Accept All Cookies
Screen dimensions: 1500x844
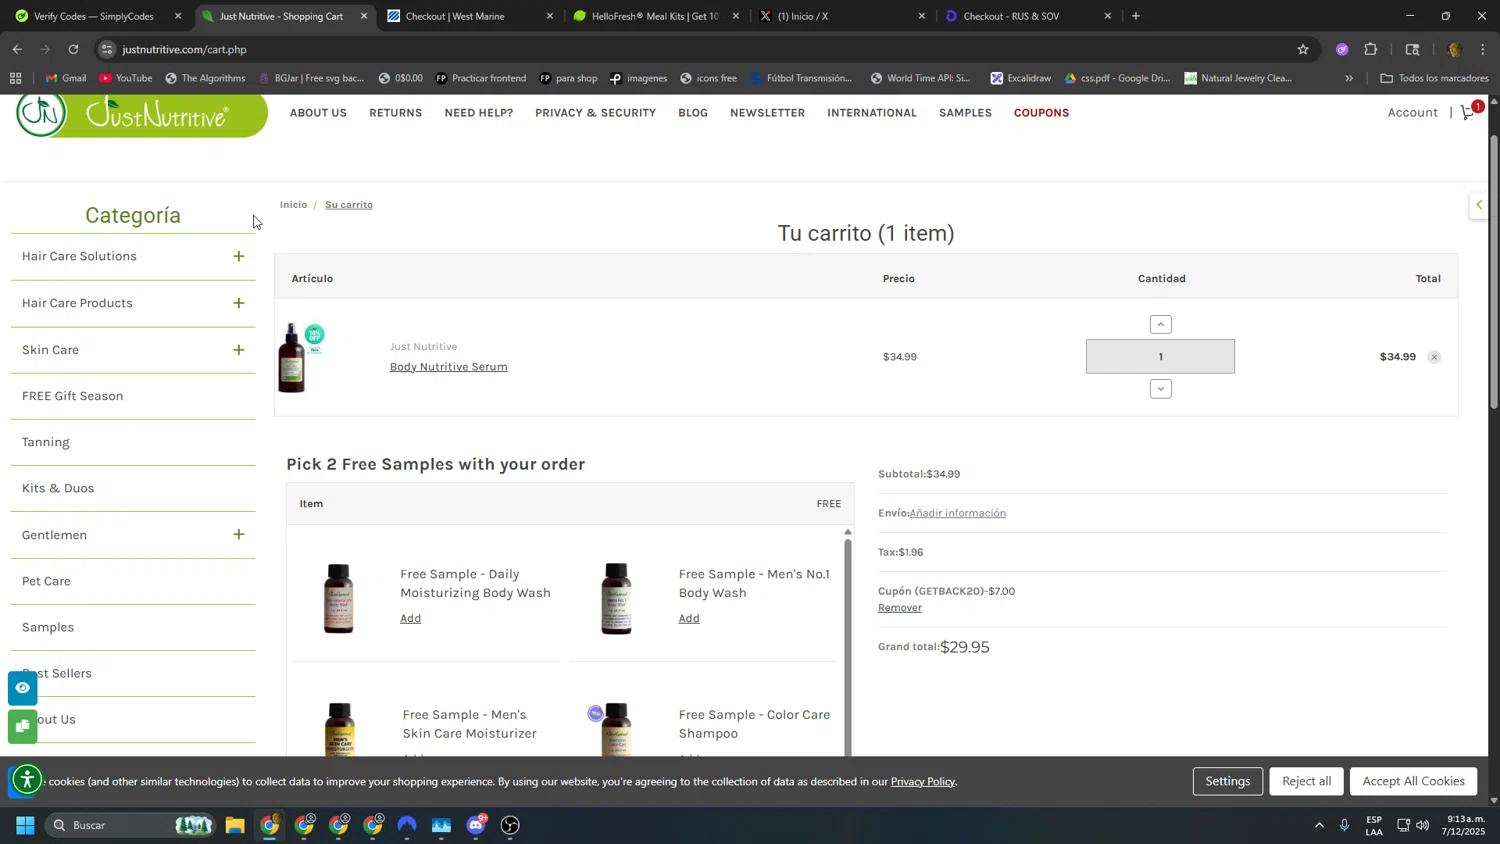coord(1413,781)
